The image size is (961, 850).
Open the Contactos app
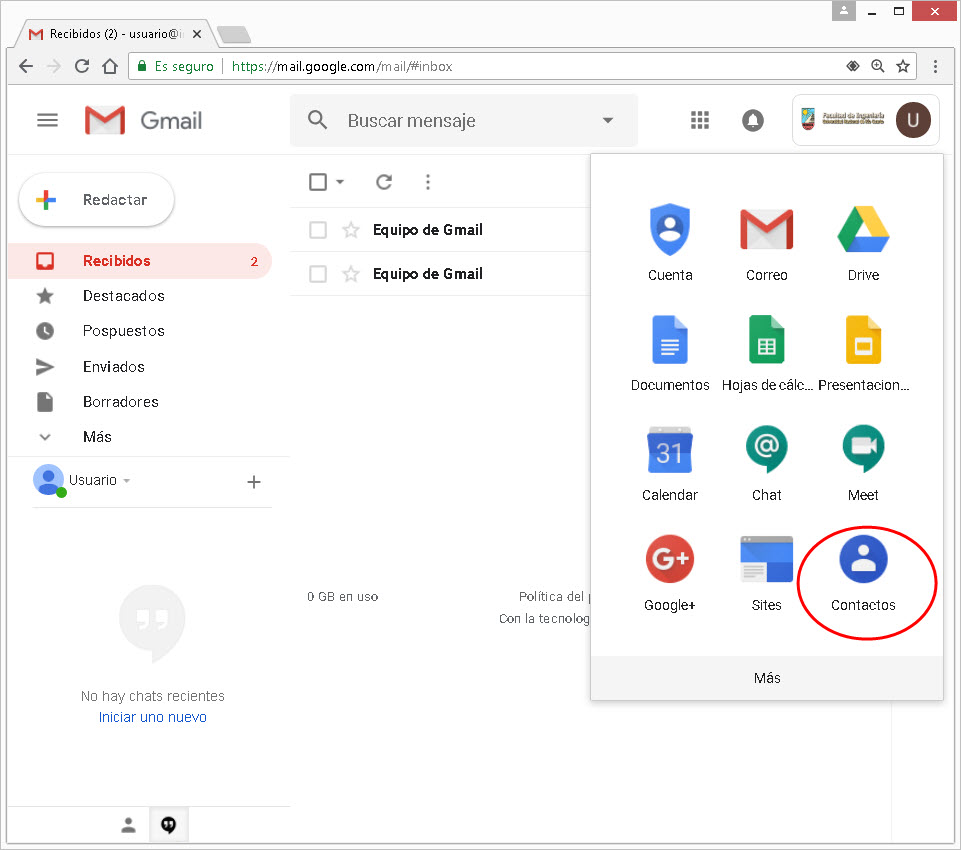(863, 574)
